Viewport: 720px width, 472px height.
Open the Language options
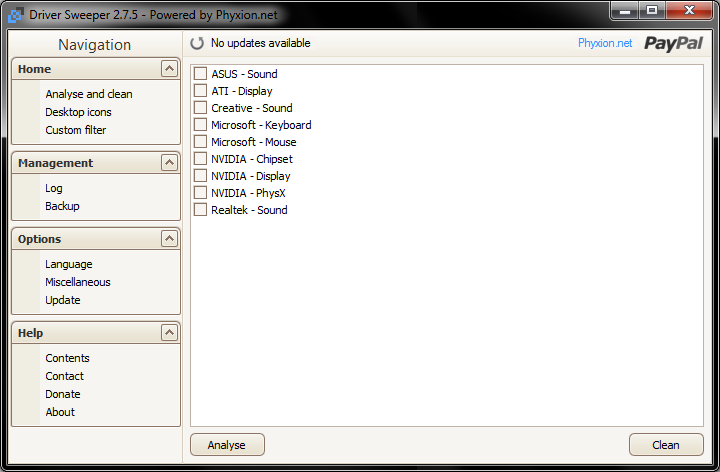click(x=68, y=264)
